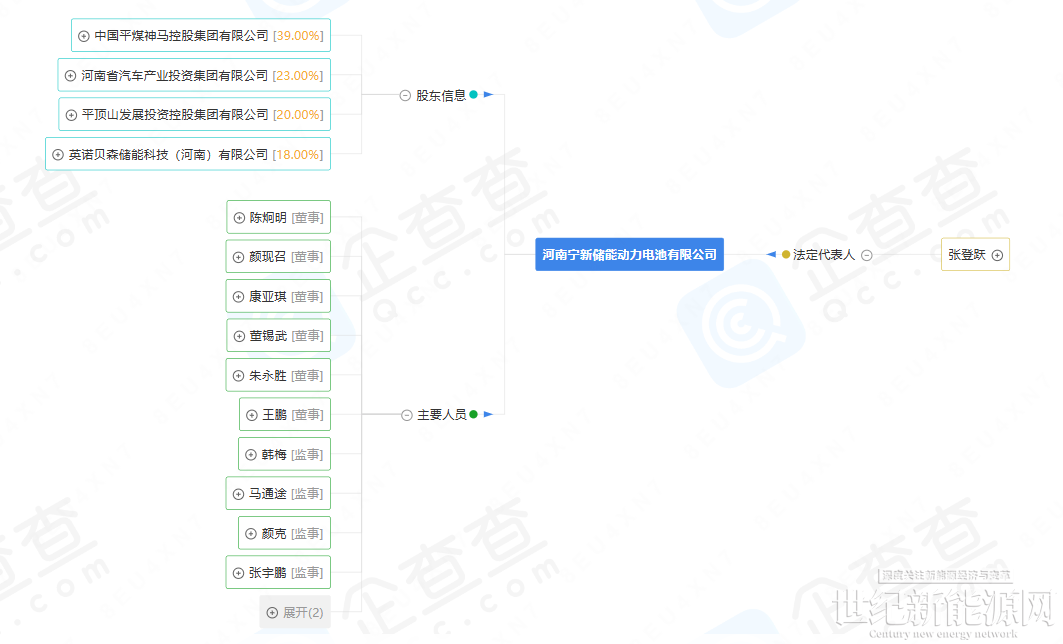The height and width of the screenshot is (644, 1063).
Task: Collapse the 股东信息 branch with minus icon
Action: pos(405,96)
